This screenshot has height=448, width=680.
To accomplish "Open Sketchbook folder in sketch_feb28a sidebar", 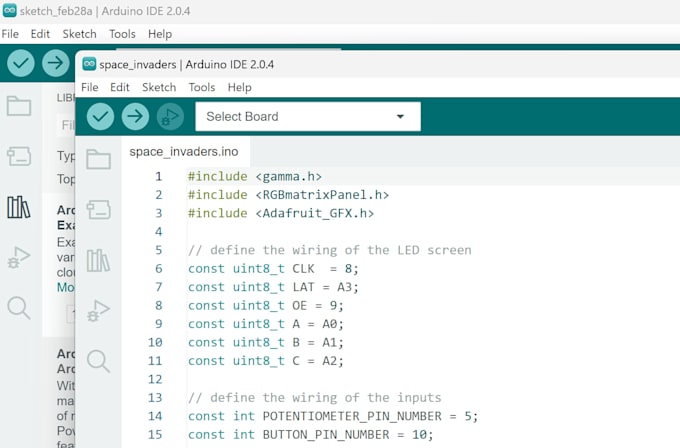I will (19, 105).
